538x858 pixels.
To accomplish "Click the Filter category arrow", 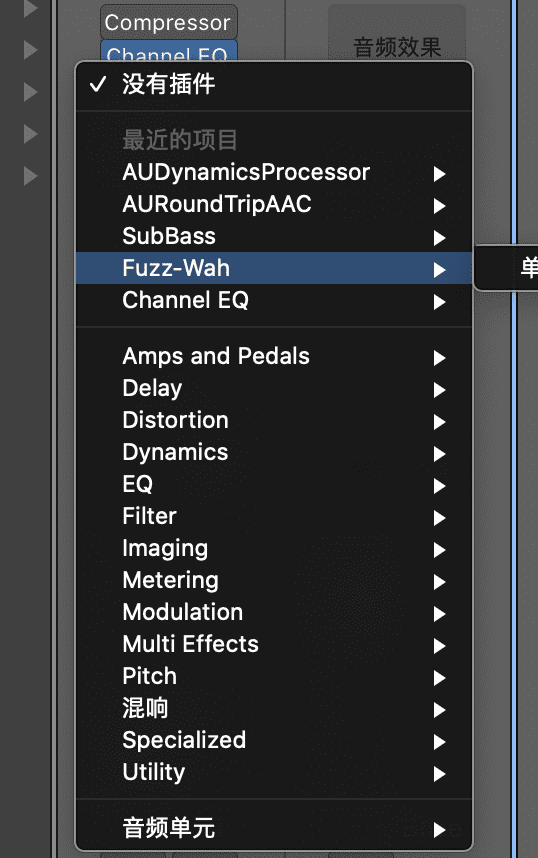I will click(x=439, y=518).
